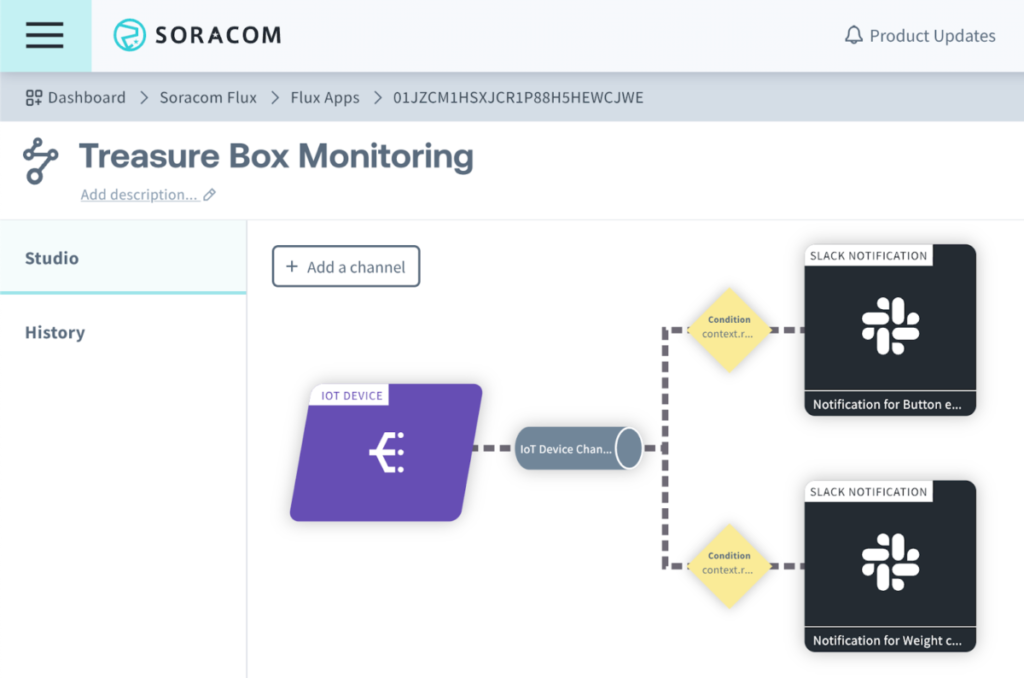Select the IoT Device Channel cylinder

tap(578, 449)
